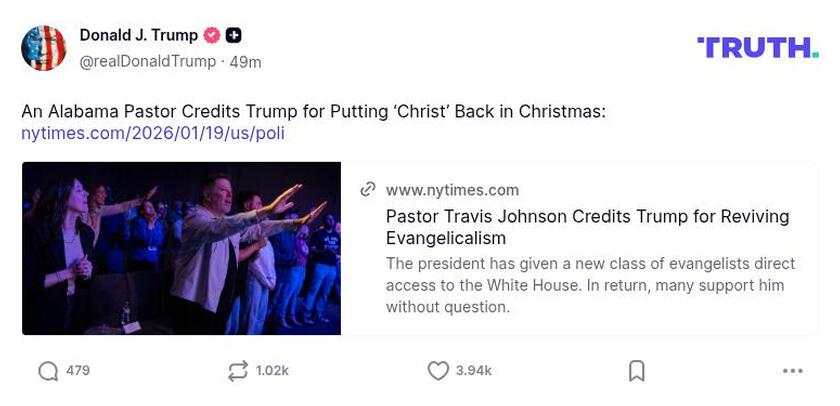The image size is (840, 406).
Task: Bookmark this post
Action: 636,371
